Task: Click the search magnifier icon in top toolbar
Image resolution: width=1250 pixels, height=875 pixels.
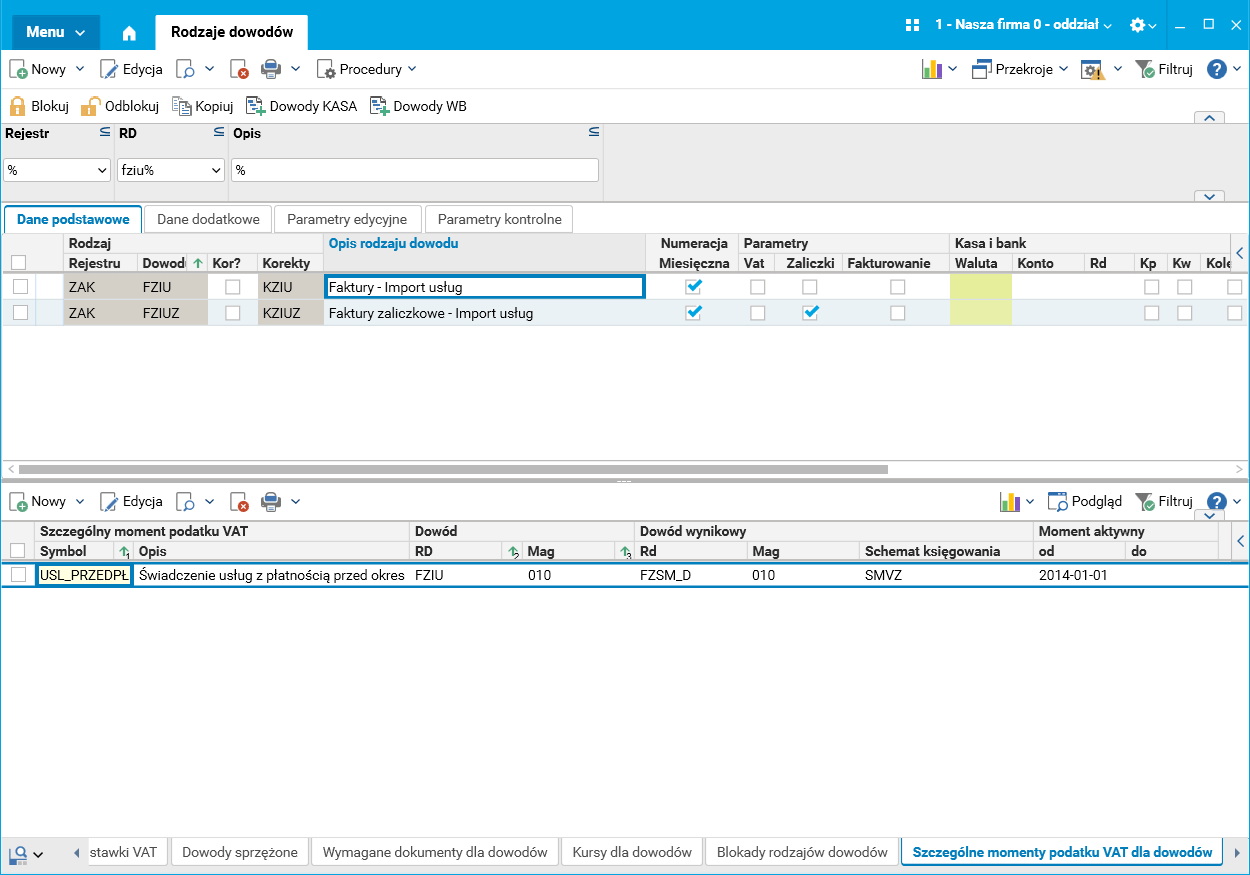Action: tap(186, 69)
